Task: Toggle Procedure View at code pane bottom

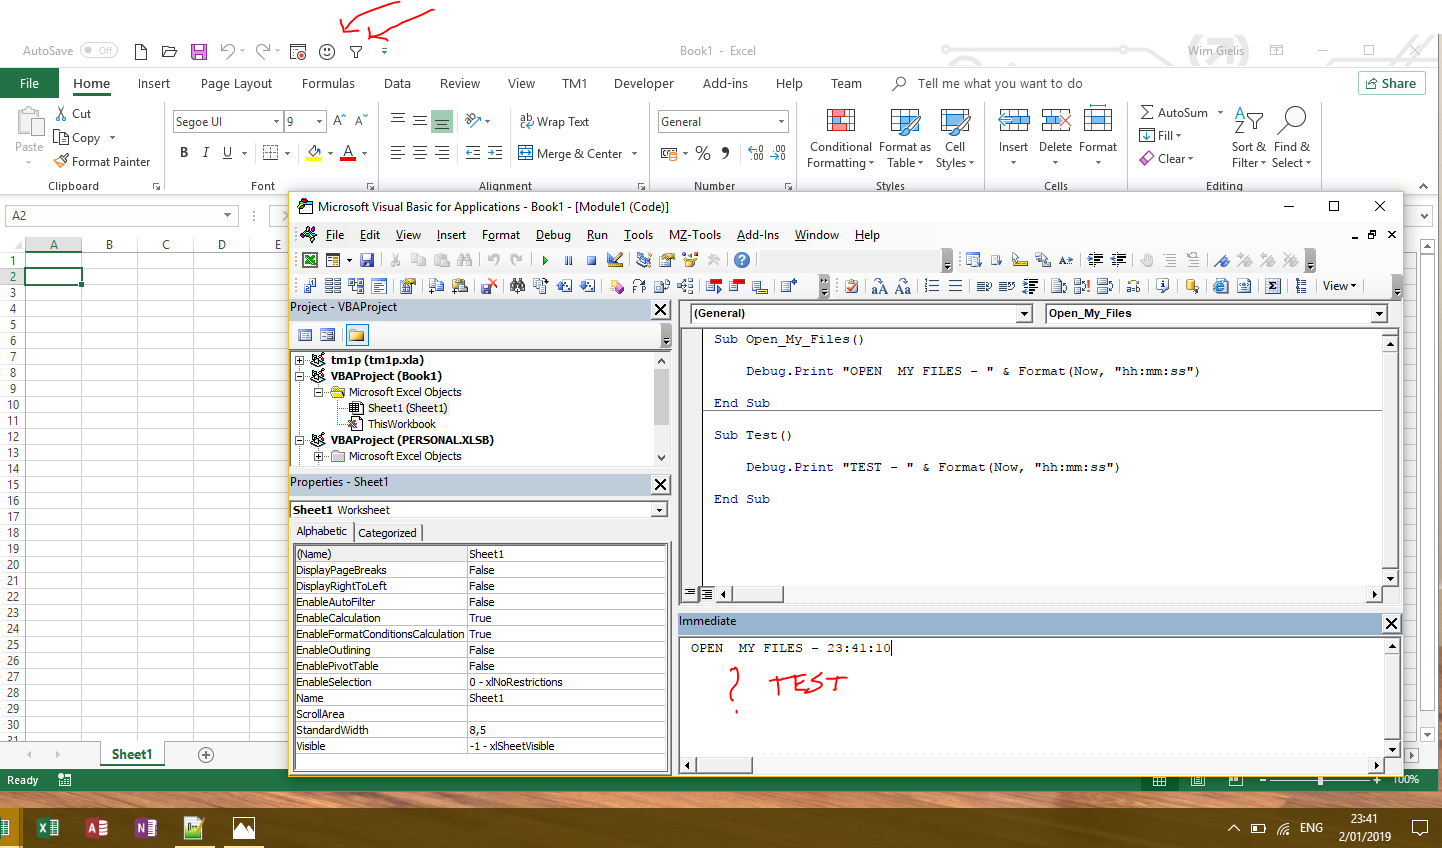Action: click(x=689, y=594)
